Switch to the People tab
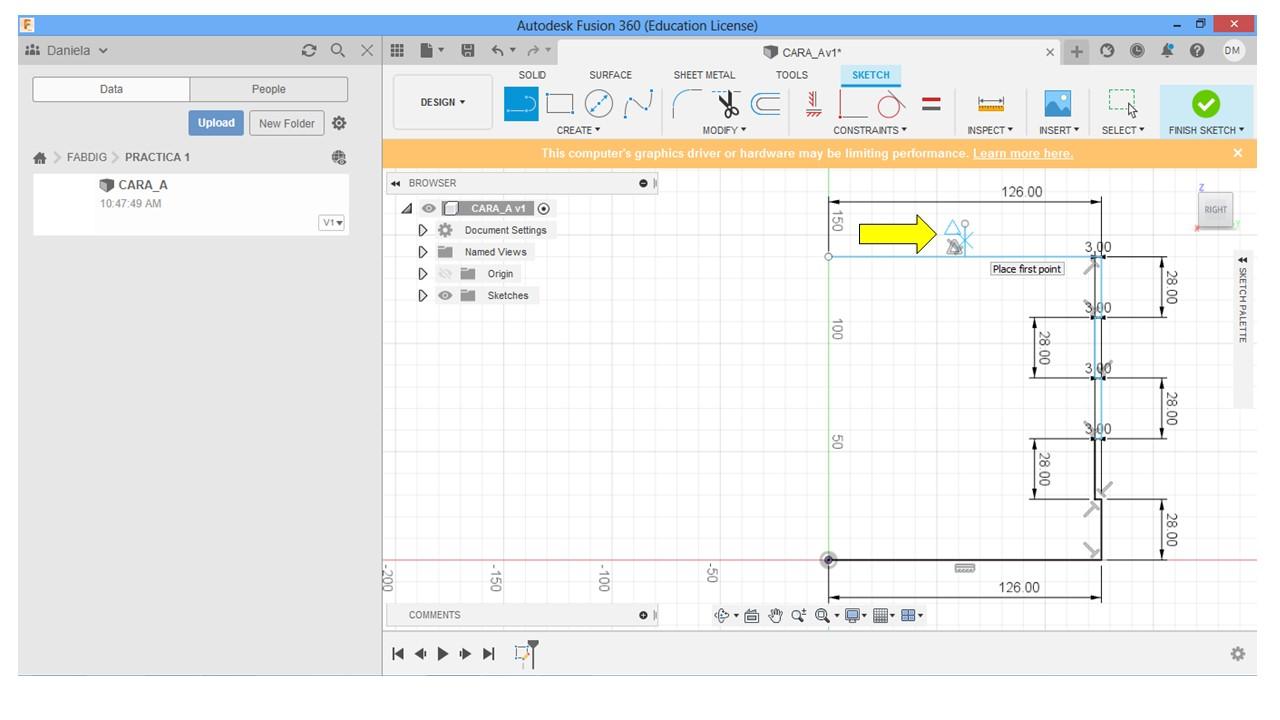Screen dimensions: 1280x720 pos(268,89)
